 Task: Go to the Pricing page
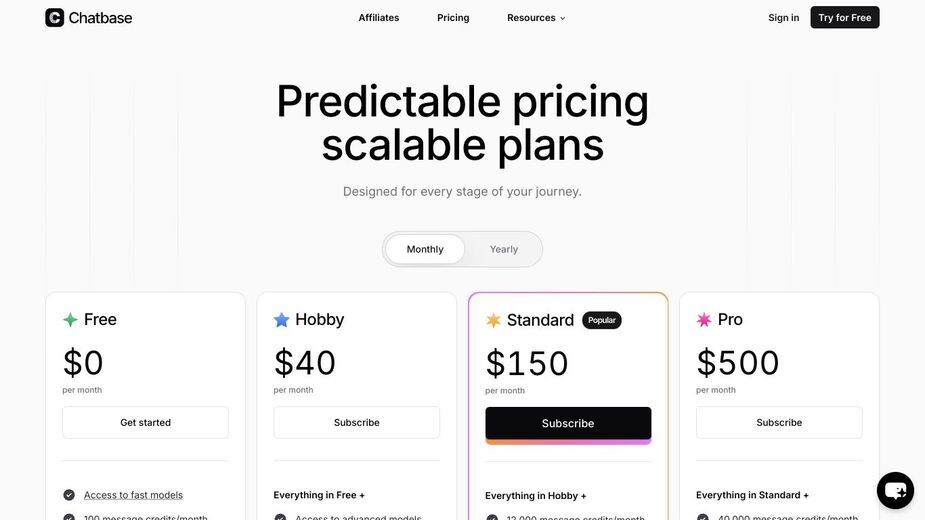click(x=453, y=18)
